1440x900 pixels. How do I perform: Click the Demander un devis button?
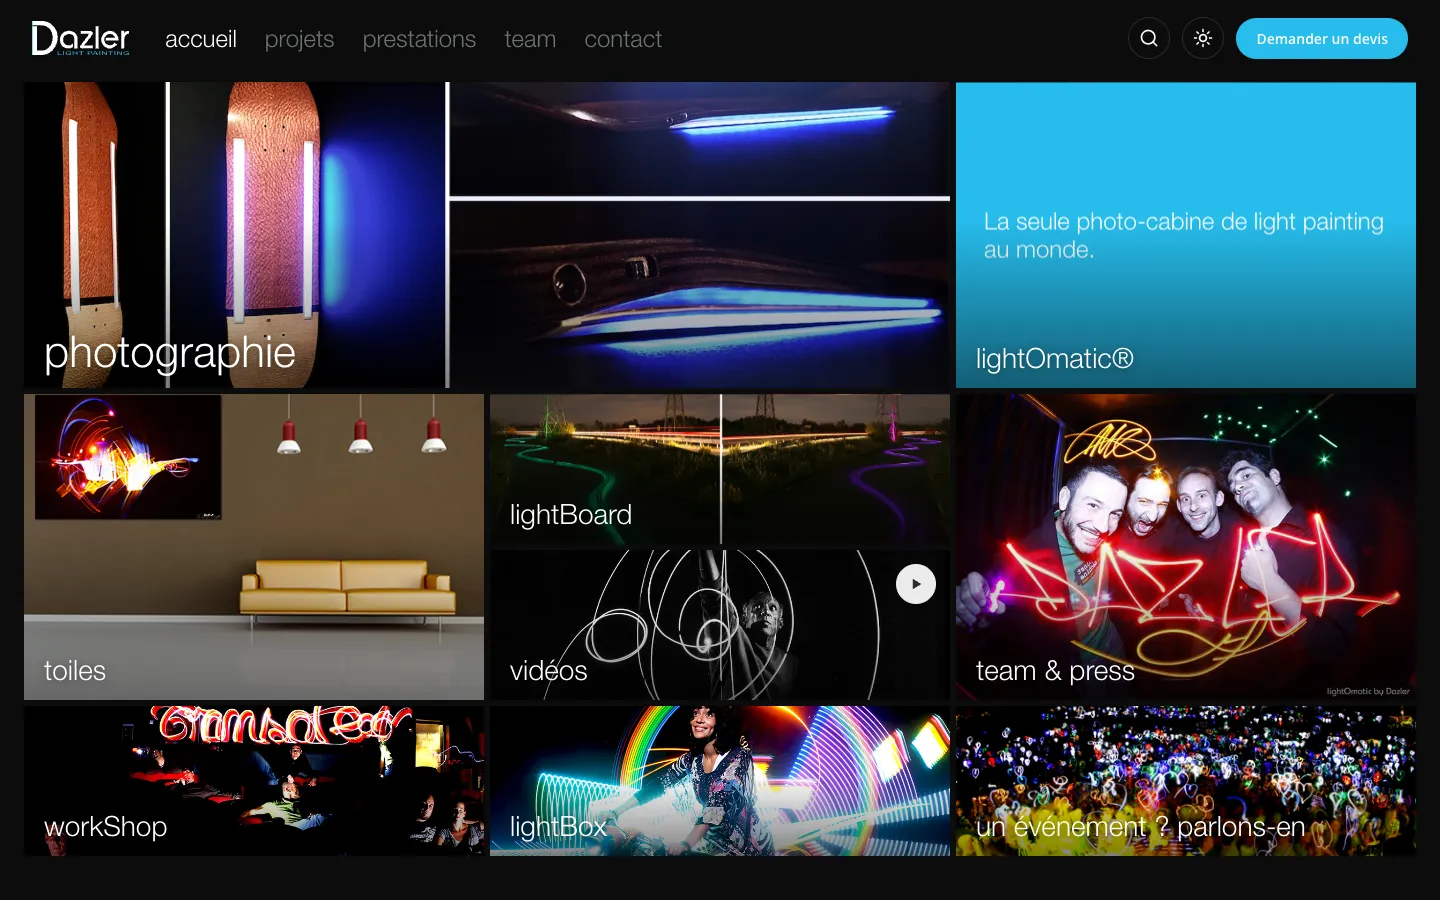(1322, 39)
